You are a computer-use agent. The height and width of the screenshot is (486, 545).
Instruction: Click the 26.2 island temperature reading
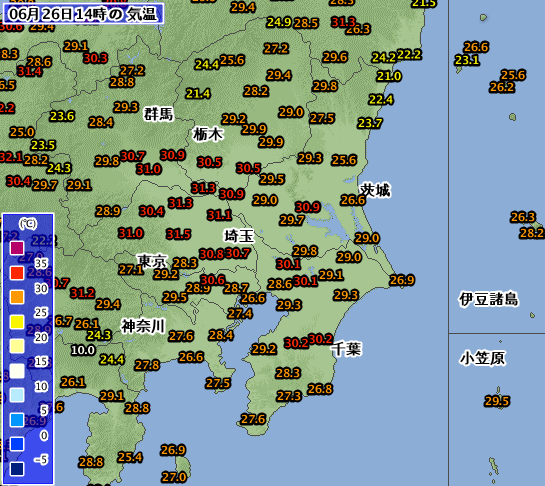502,87
